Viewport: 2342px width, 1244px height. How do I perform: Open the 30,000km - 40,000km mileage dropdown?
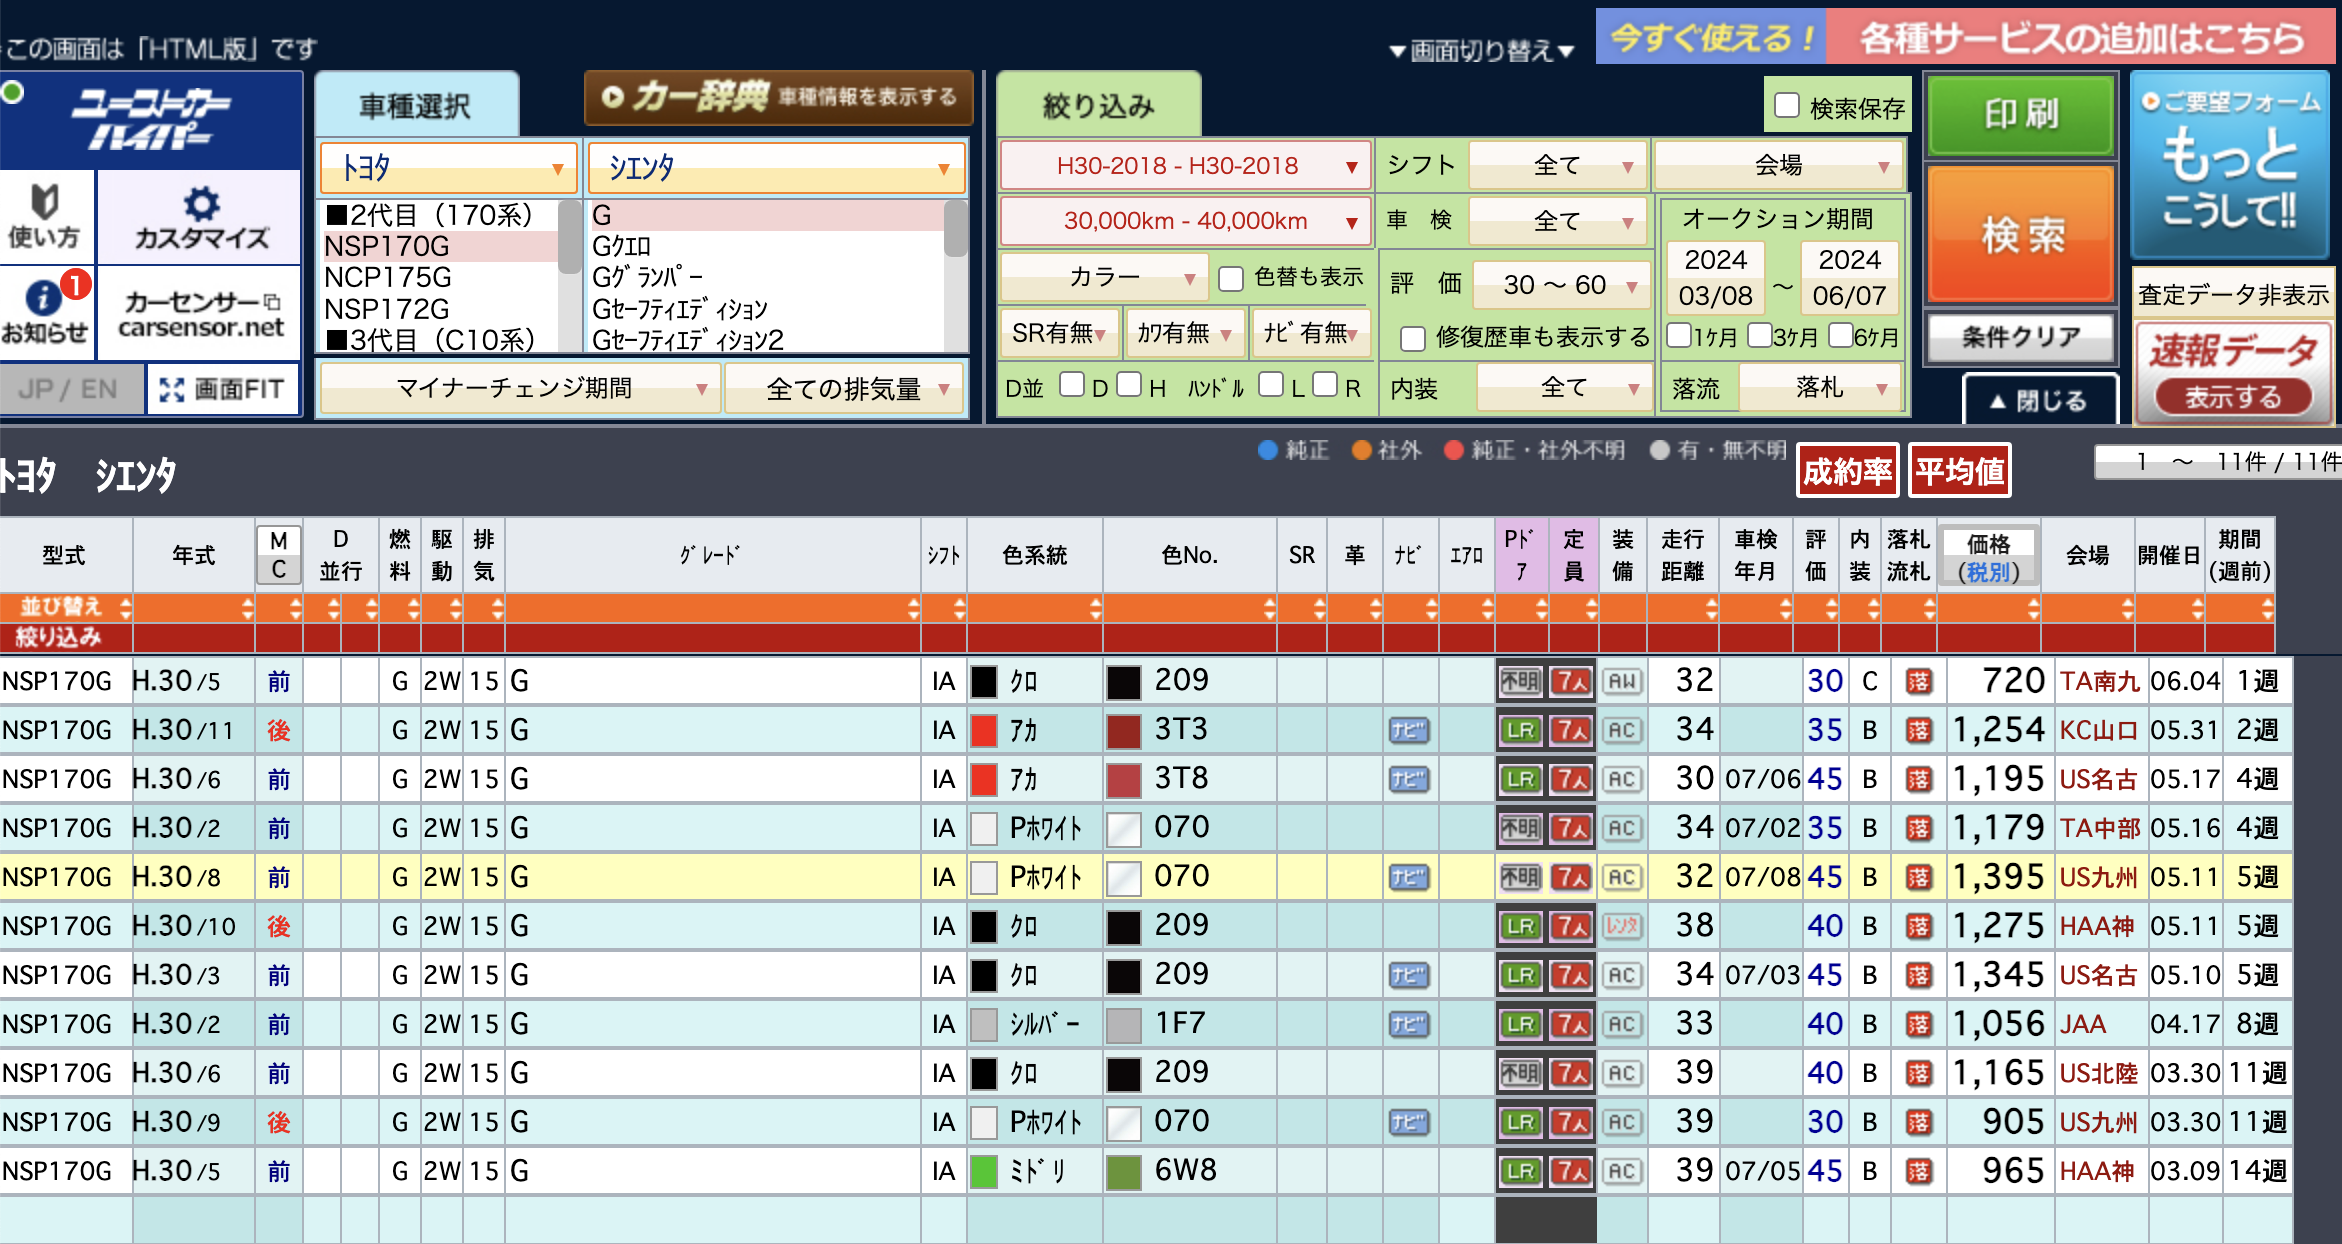click(1185, 221)
